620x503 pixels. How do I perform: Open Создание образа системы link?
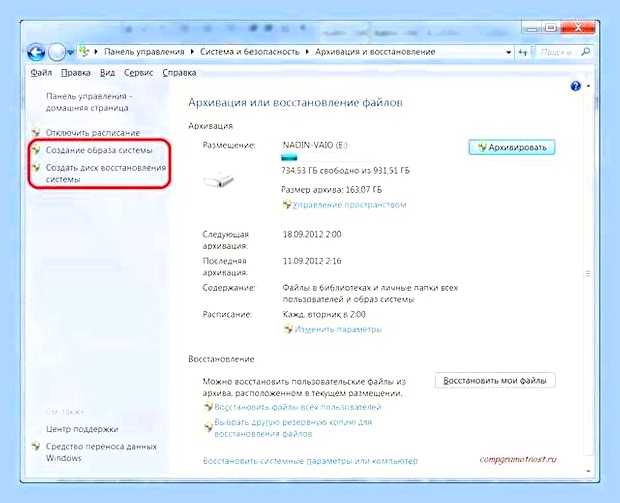coord(99,150)
